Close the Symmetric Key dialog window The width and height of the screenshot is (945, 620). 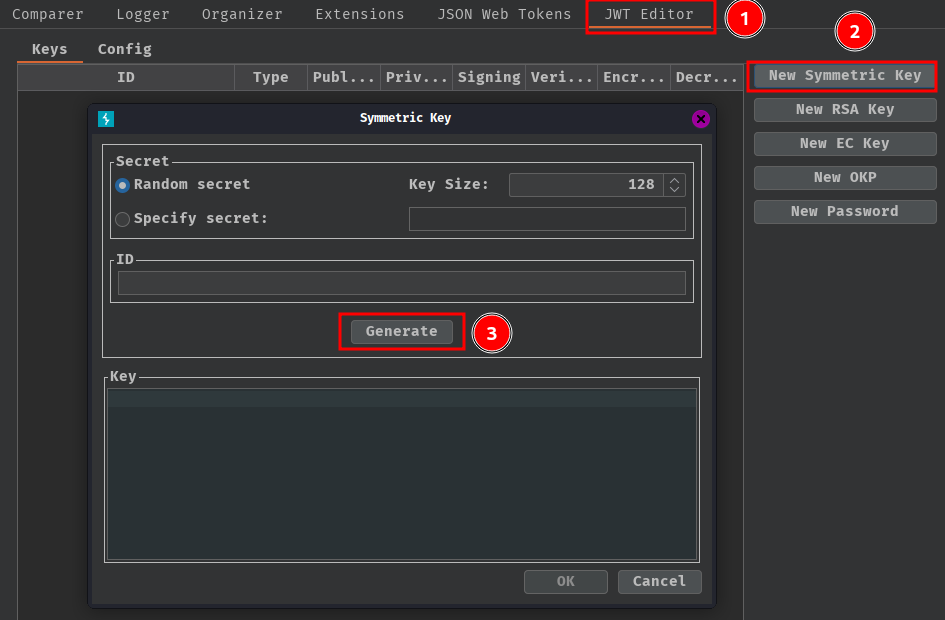point(700,119)
